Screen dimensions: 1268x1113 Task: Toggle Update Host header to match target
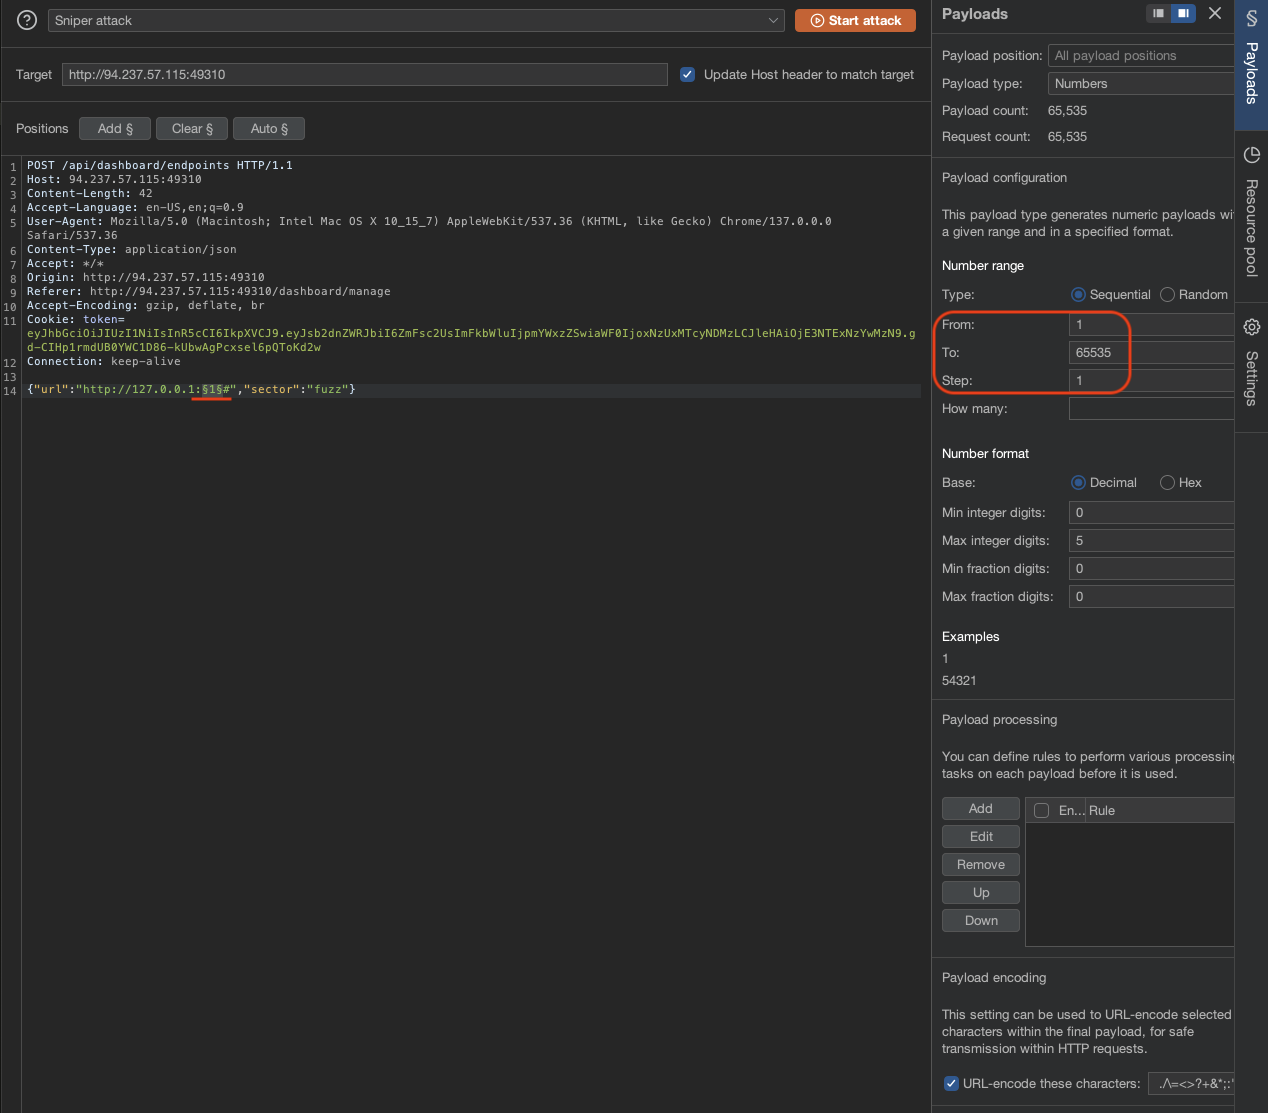point(687,74)
